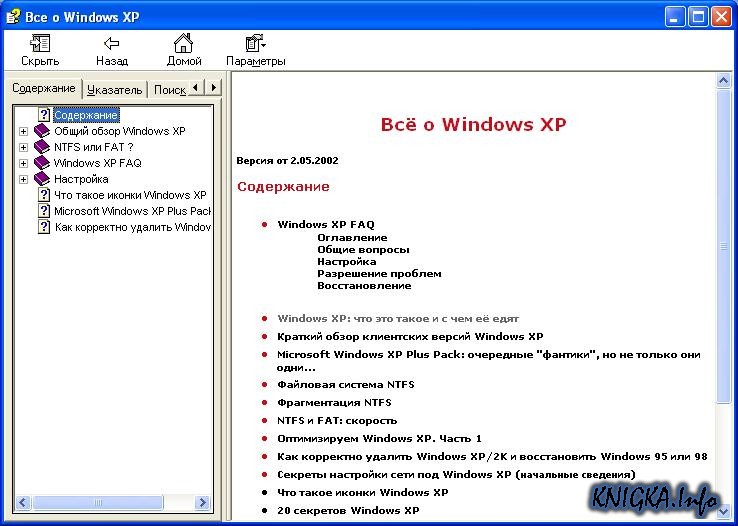This screenshot has width=738, height=526.
Task: Switch to the Содержание tab
Action: click(x=44, y=88)
